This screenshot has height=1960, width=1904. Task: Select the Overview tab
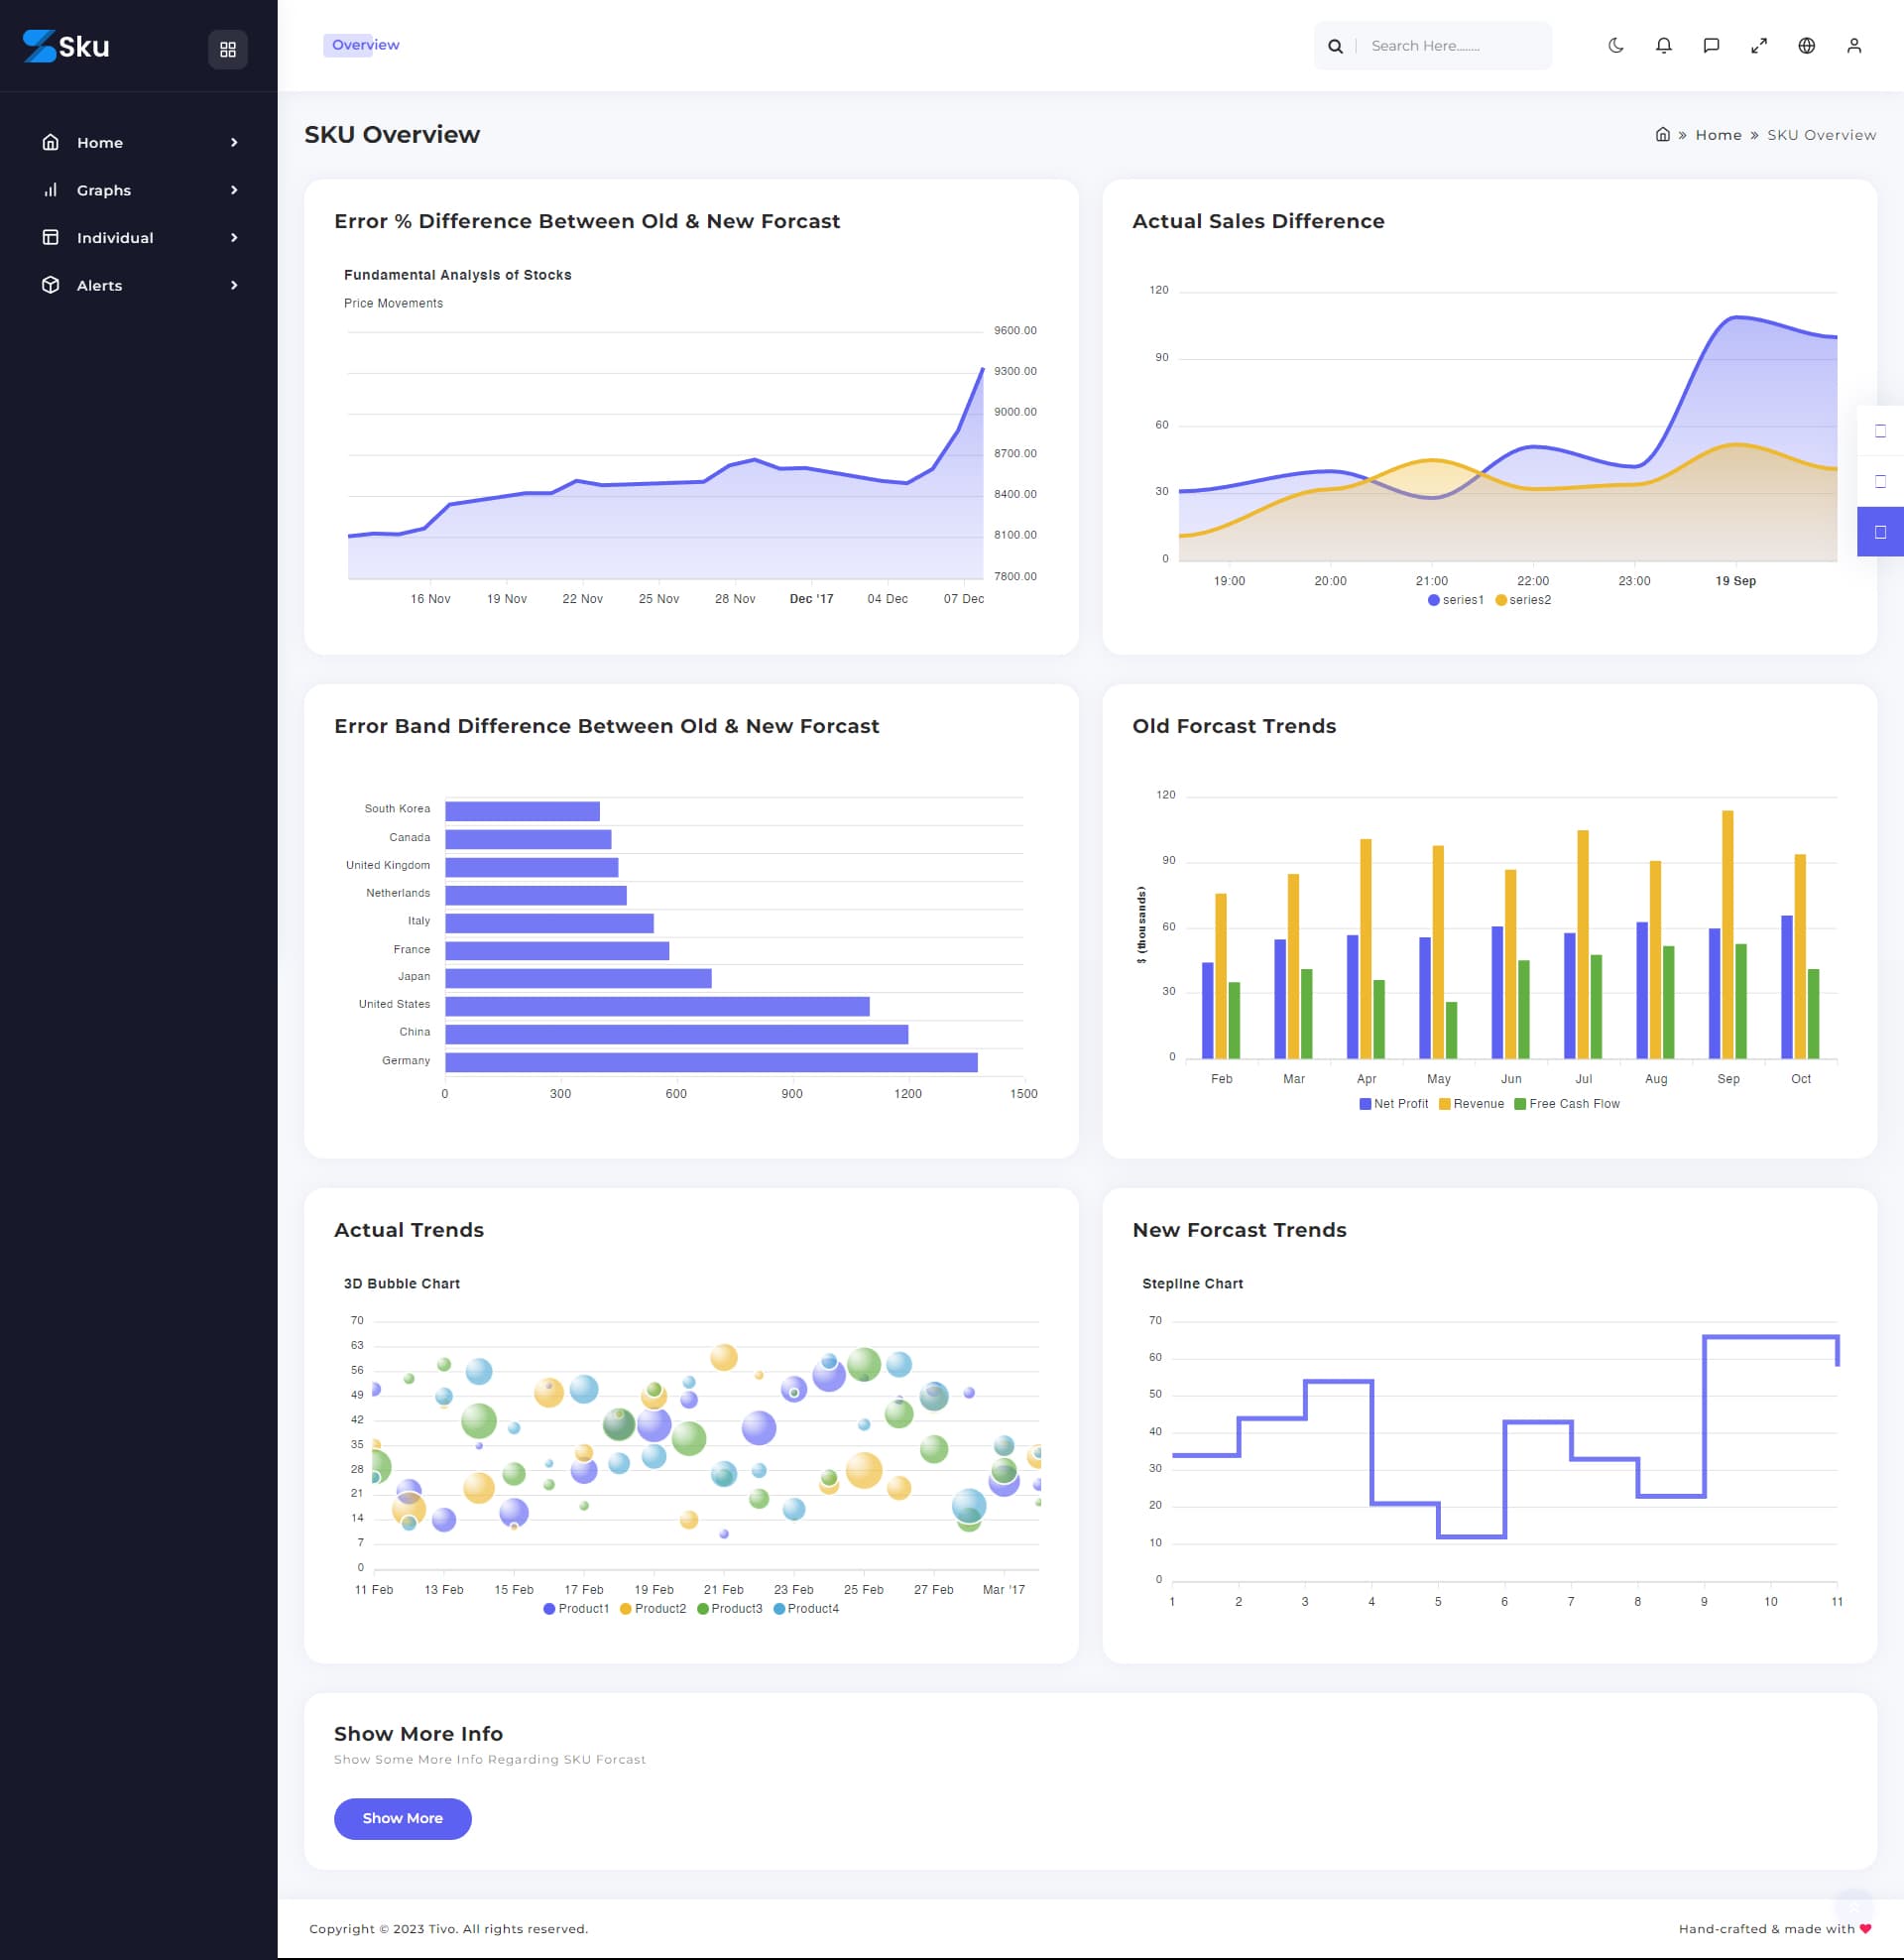tap(365, 45)
